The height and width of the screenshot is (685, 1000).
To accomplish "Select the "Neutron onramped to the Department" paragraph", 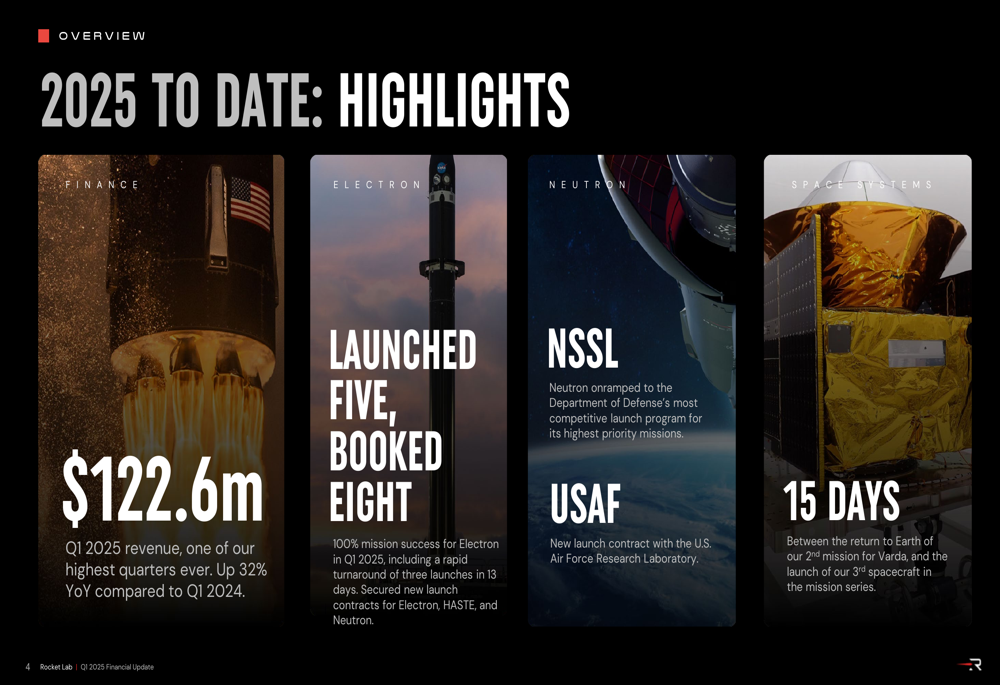I will [625, 411].
